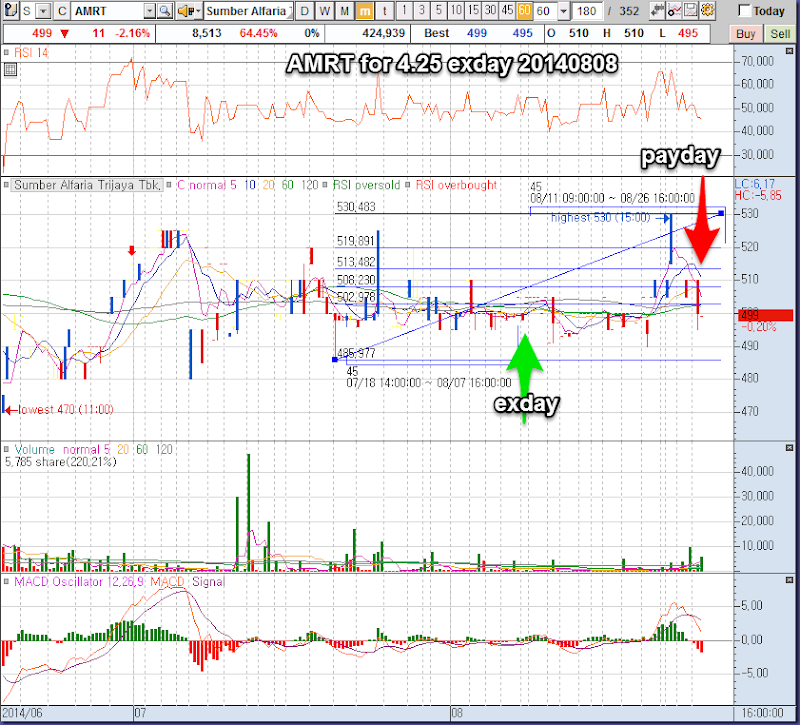Select the 3-minute interval button
Image resolution: width=800 pixels, height=725 pixels.
(421, 10)
